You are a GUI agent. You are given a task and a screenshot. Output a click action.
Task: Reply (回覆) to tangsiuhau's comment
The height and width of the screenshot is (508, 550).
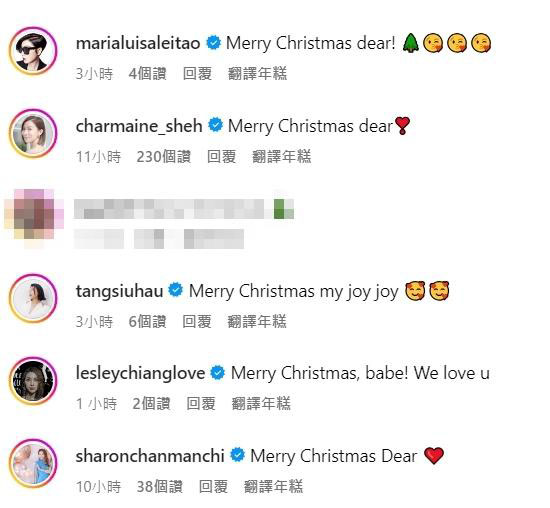click(197, 321)
